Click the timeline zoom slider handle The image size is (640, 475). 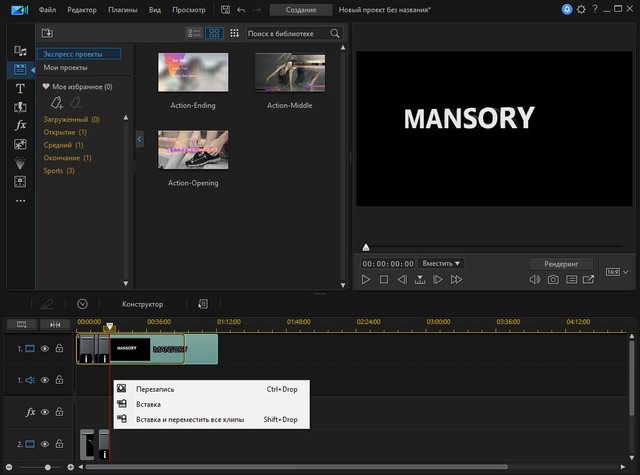pyautogui.click(x=47, y=467)
